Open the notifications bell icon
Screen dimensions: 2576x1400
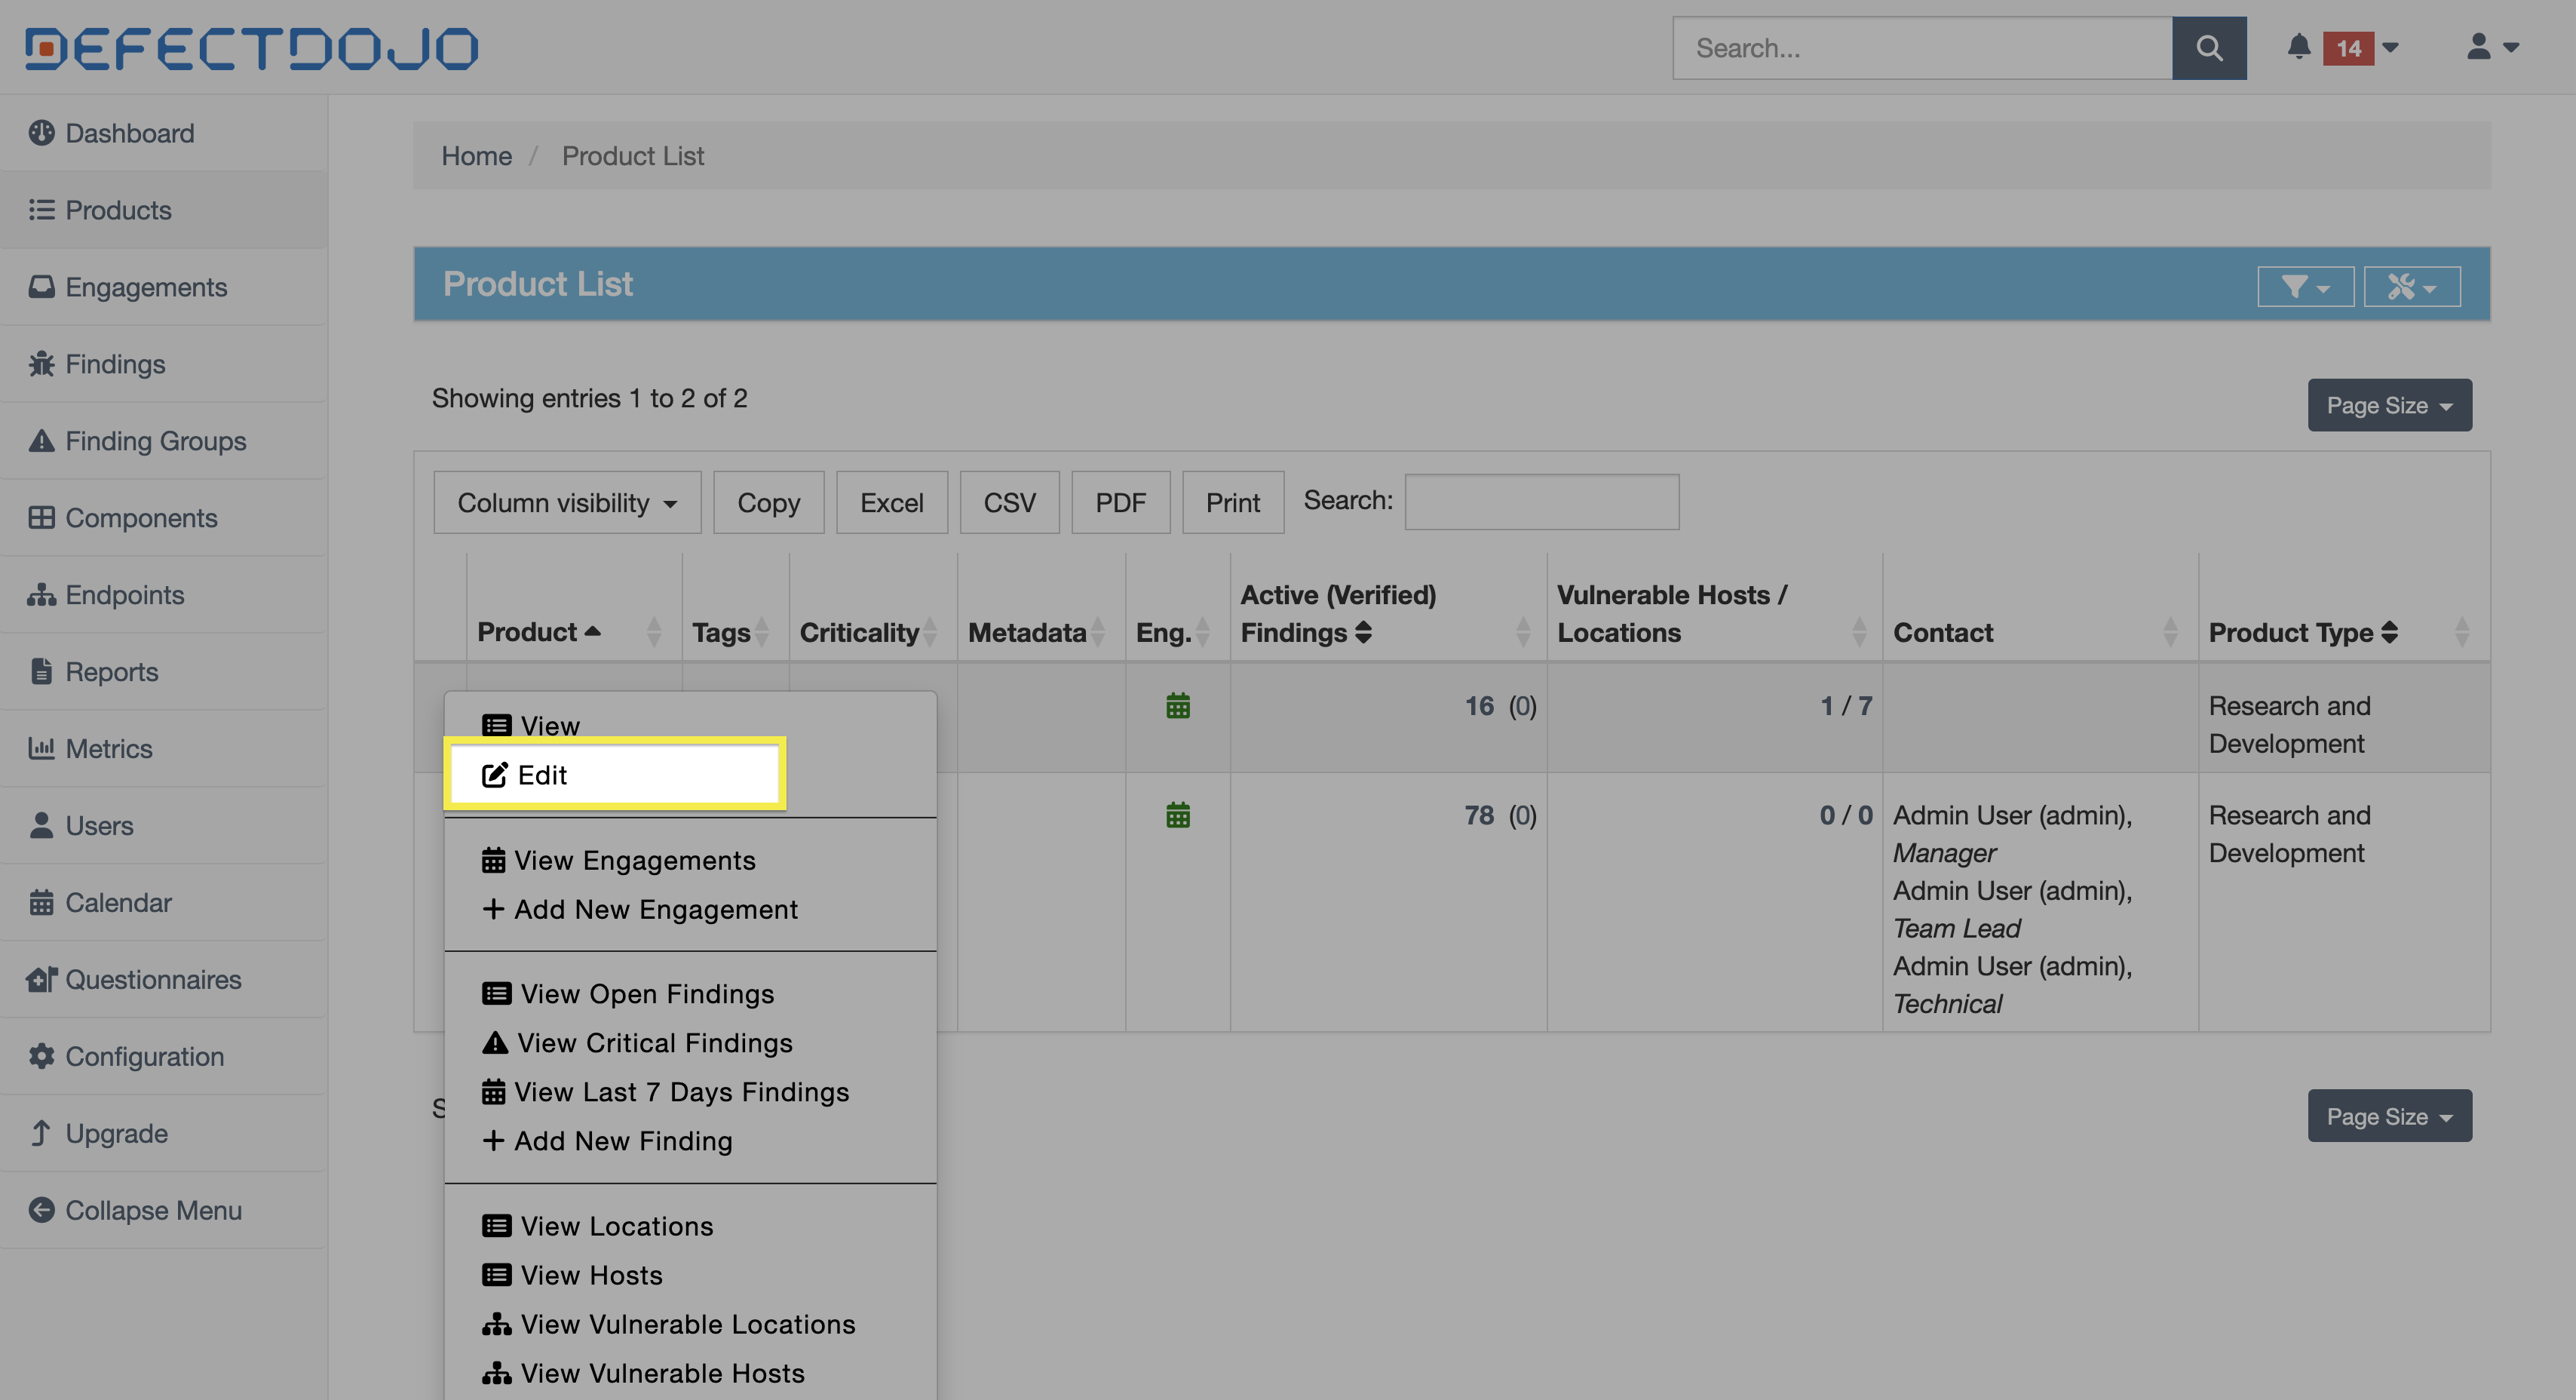tap(2299, 47)
